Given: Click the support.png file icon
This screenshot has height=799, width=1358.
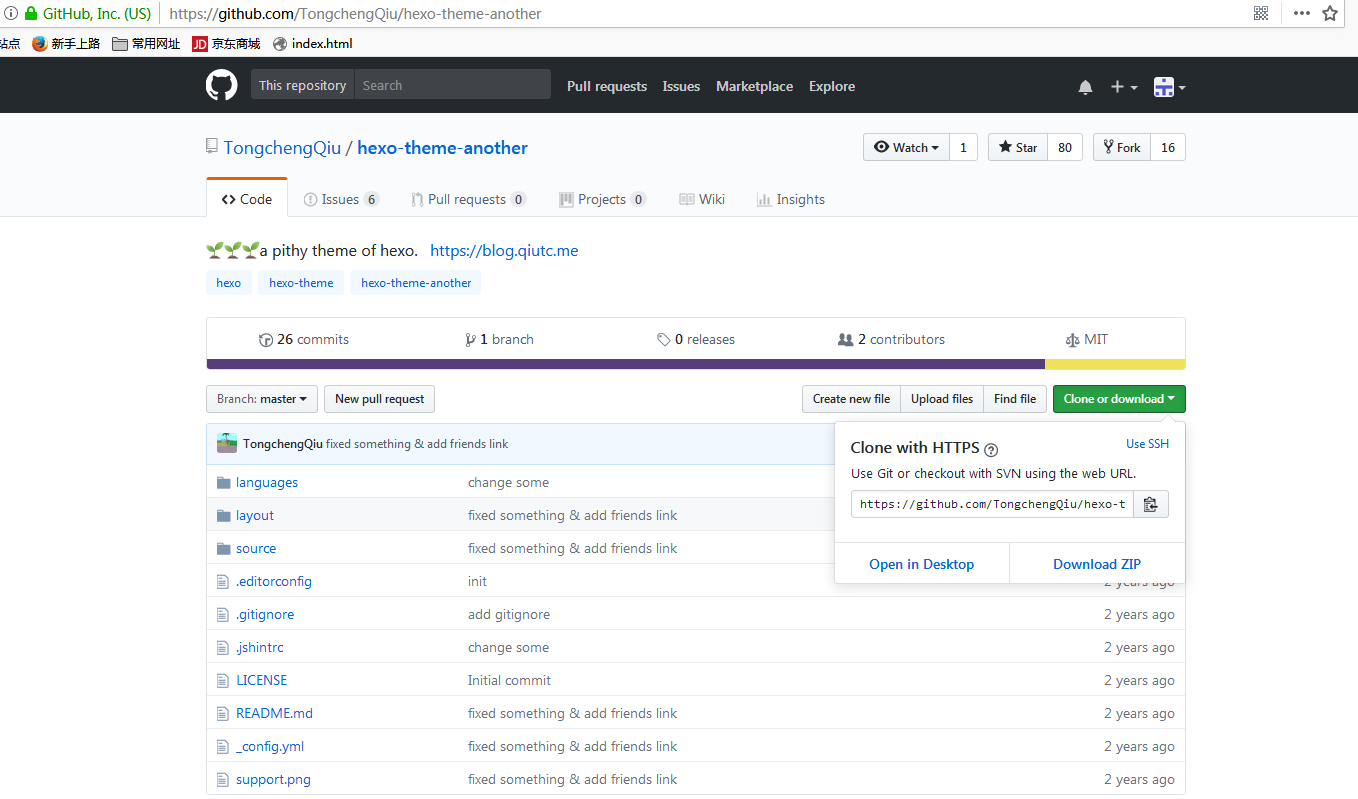Looking at the screenshot, I should [223, 779].
